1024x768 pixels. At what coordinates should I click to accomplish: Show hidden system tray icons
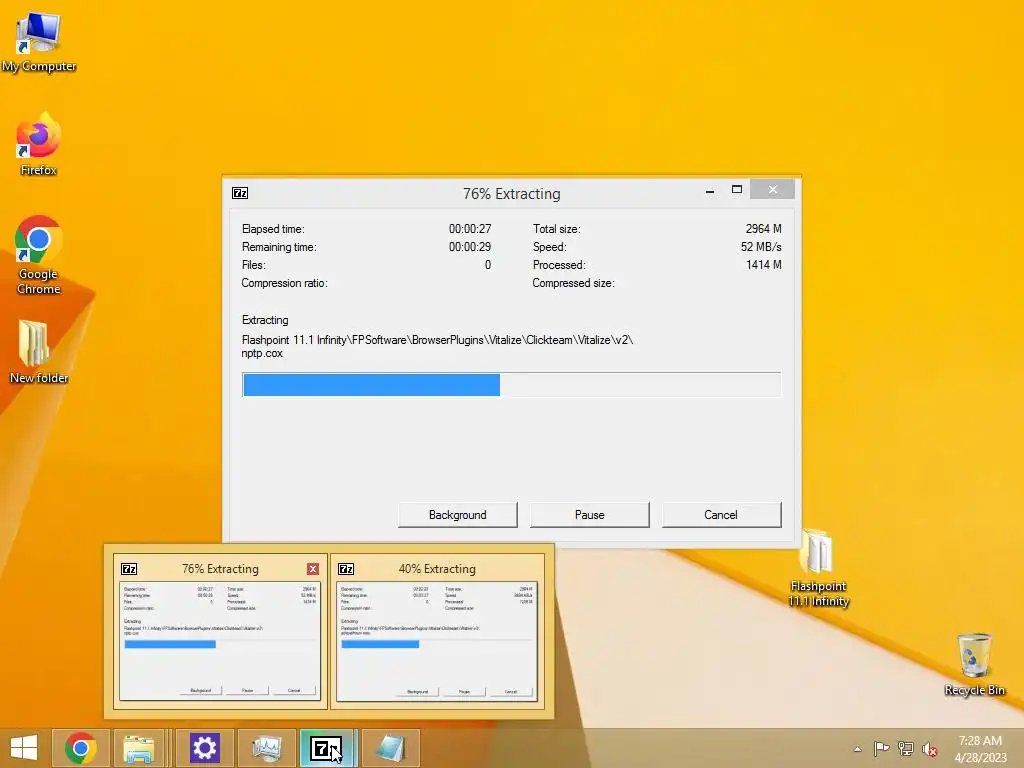pyautogui.click(x=857, y=749)
